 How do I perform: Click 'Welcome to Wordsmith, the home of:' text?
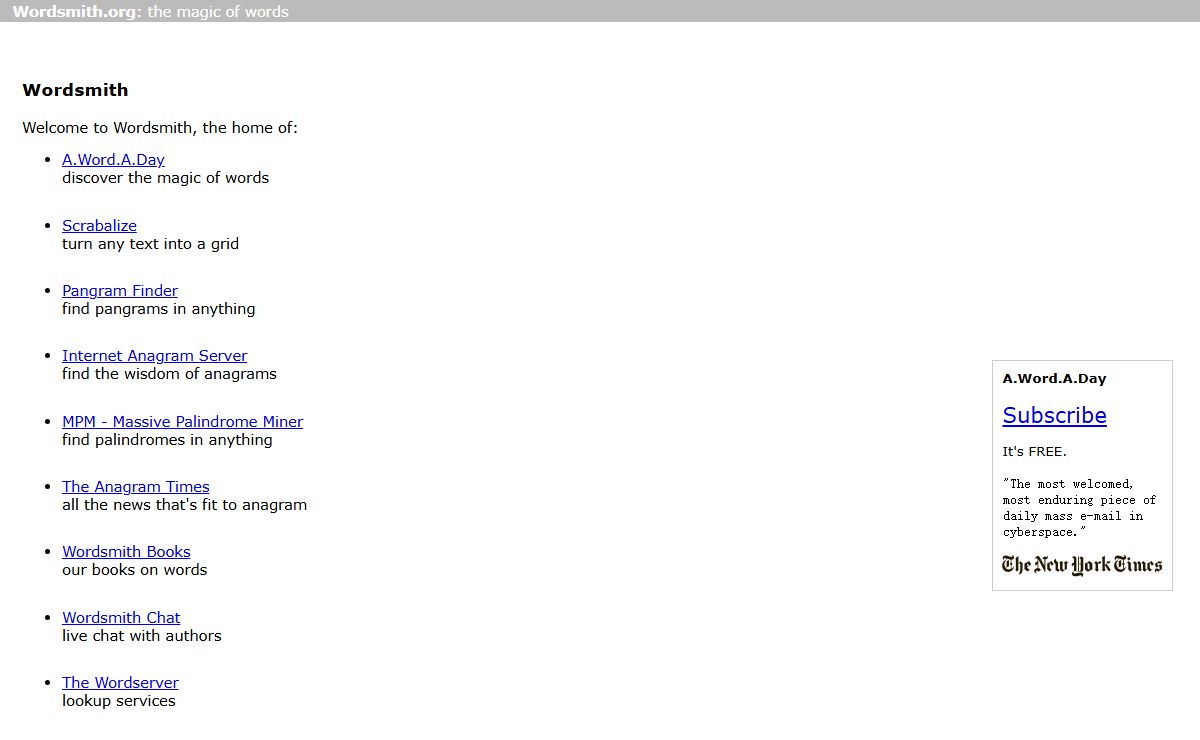(160, 128)
